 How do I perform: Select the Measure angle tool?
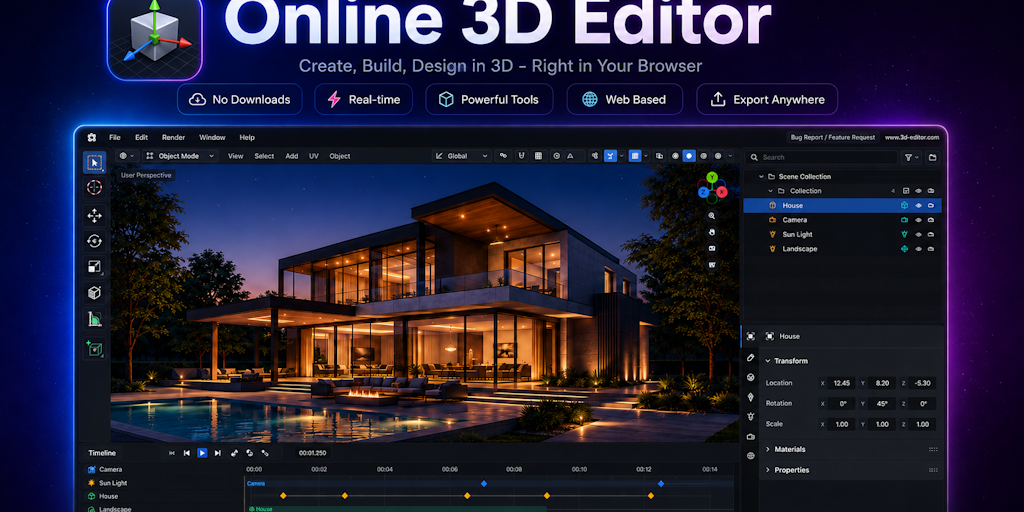[95, 319]
